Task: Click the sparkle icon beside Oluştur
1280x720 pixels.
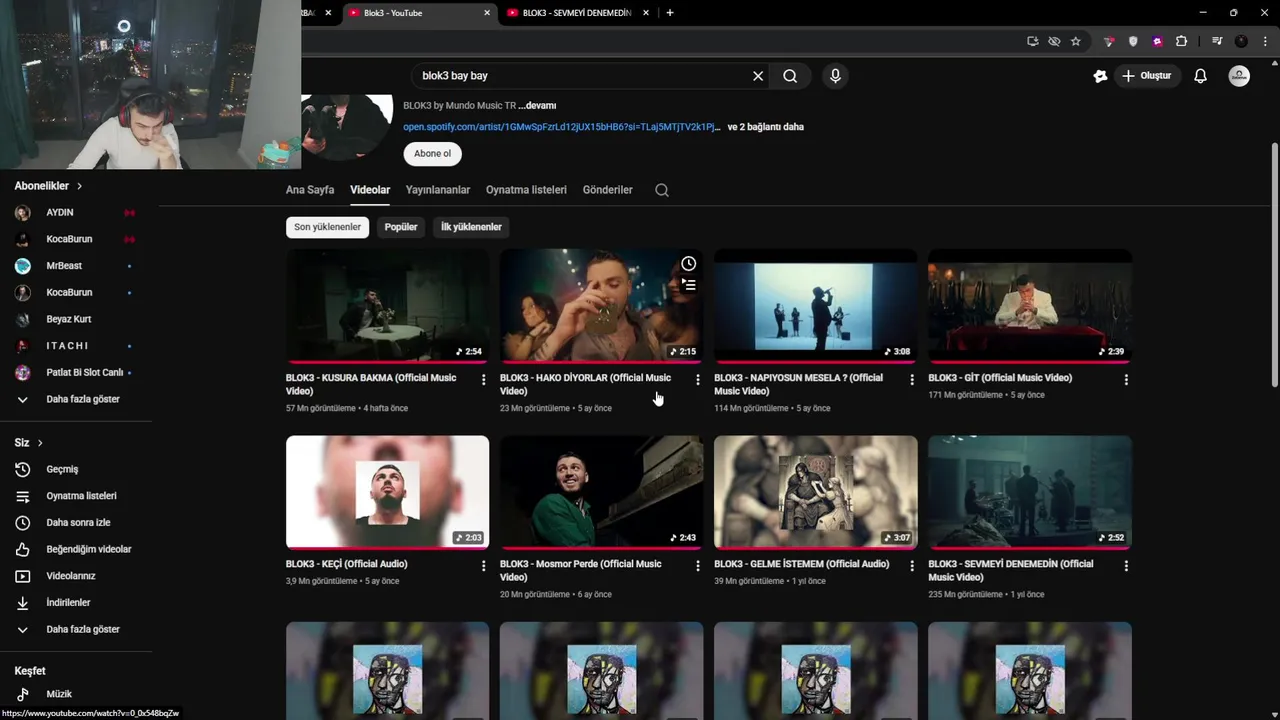Action: [x=1100, y=76]
